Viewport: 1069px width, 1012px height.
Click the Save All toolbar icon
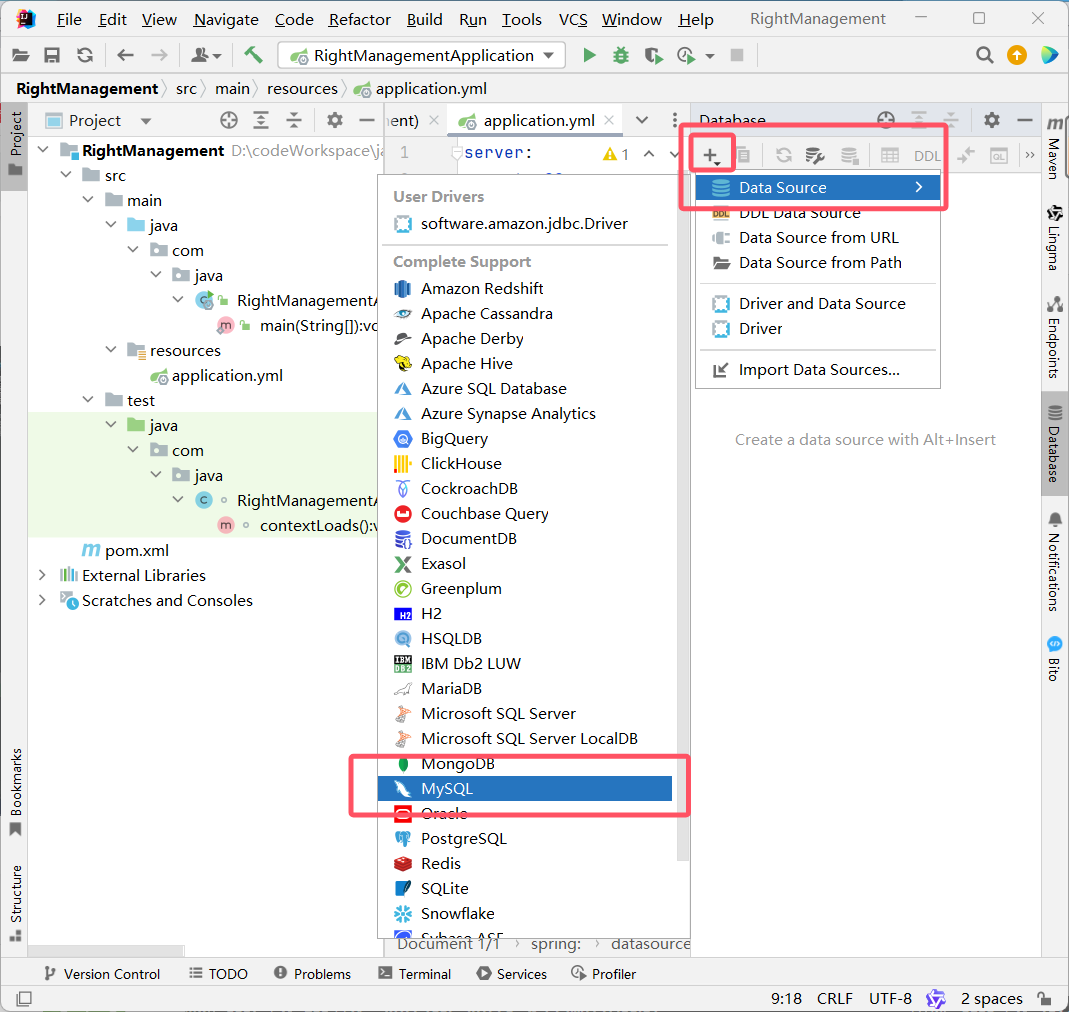[x=52, y=55]
